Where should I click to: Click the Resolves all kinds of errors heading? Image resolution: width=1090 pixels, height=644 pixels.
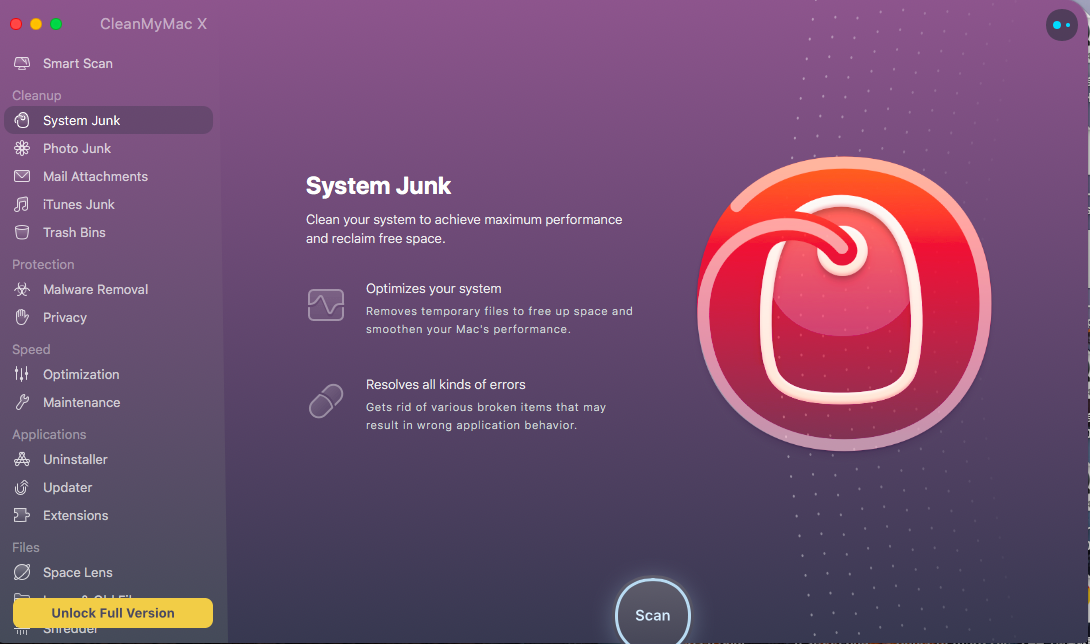(x=446, y=385)
